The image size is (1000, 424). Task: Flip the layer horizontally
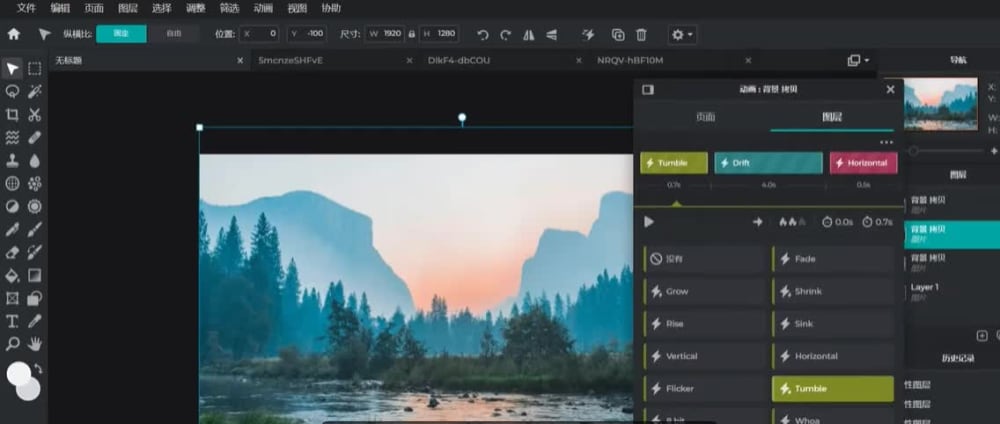click(x=529, y=35)
